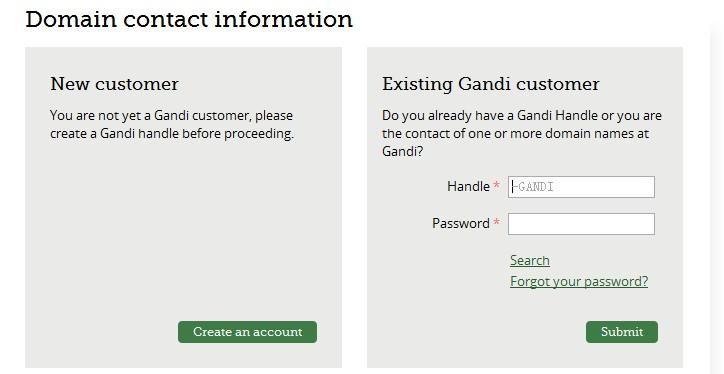Open the Search link under Password

pyautogui.click(x=530, y=260)
